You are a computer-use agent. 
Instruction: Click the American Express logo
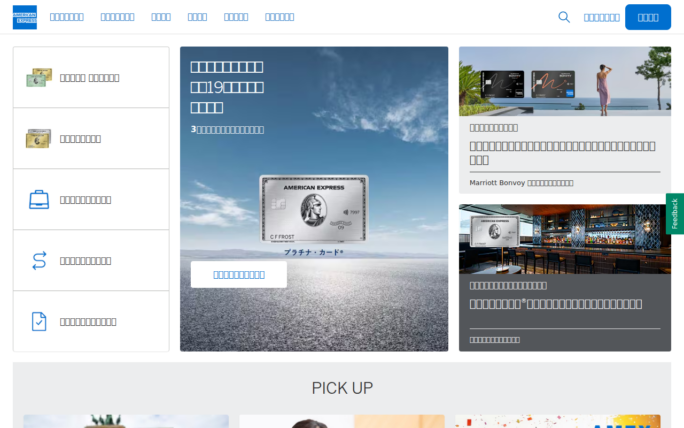click(x=25, y=17)
